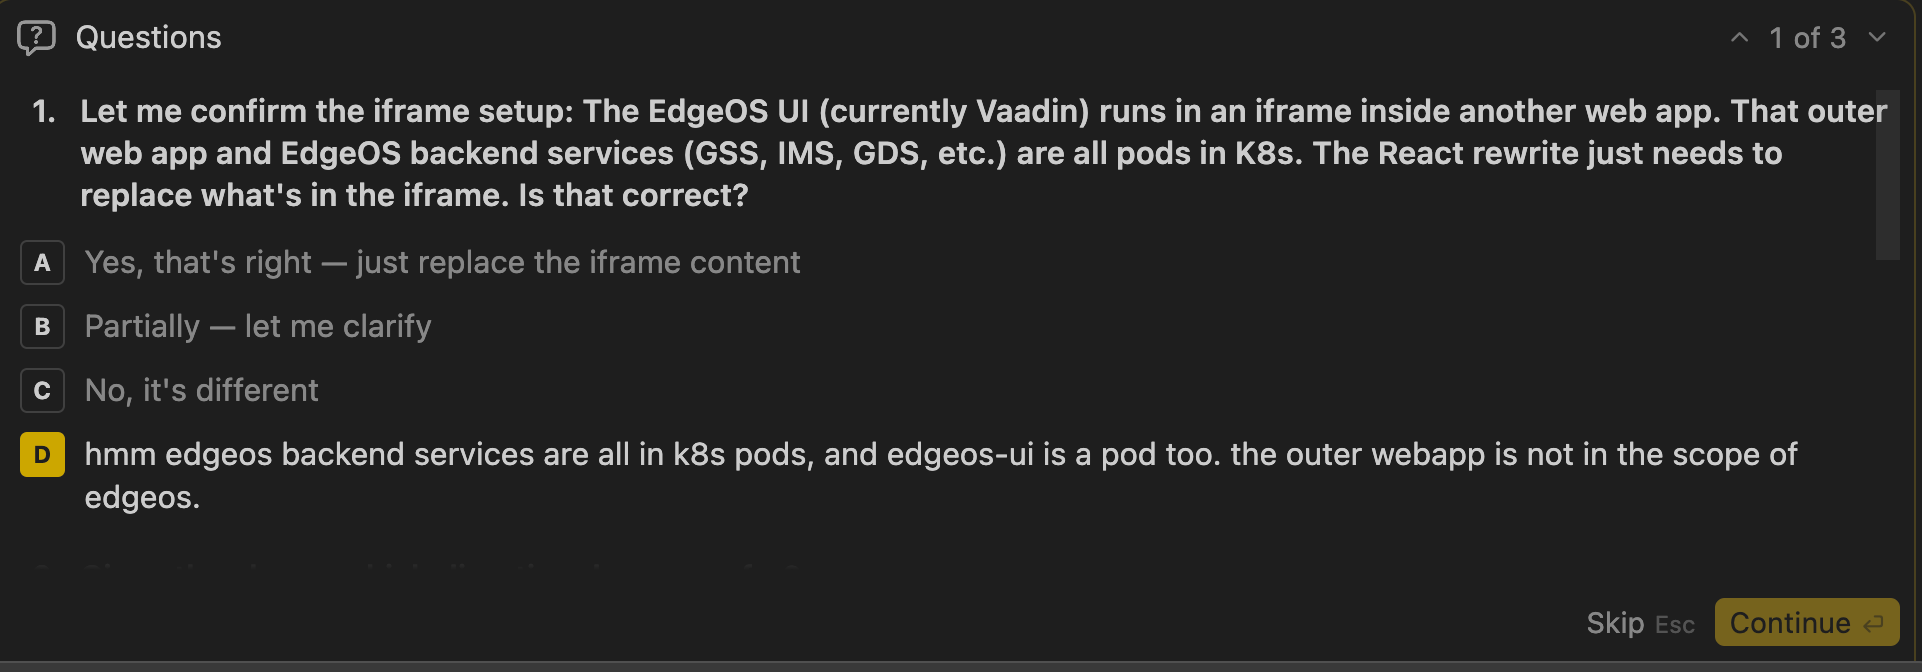The height and width of the screenshot is (672, 1922).
Task: Go to next question with down chevron
Action: coord(1877,38)
